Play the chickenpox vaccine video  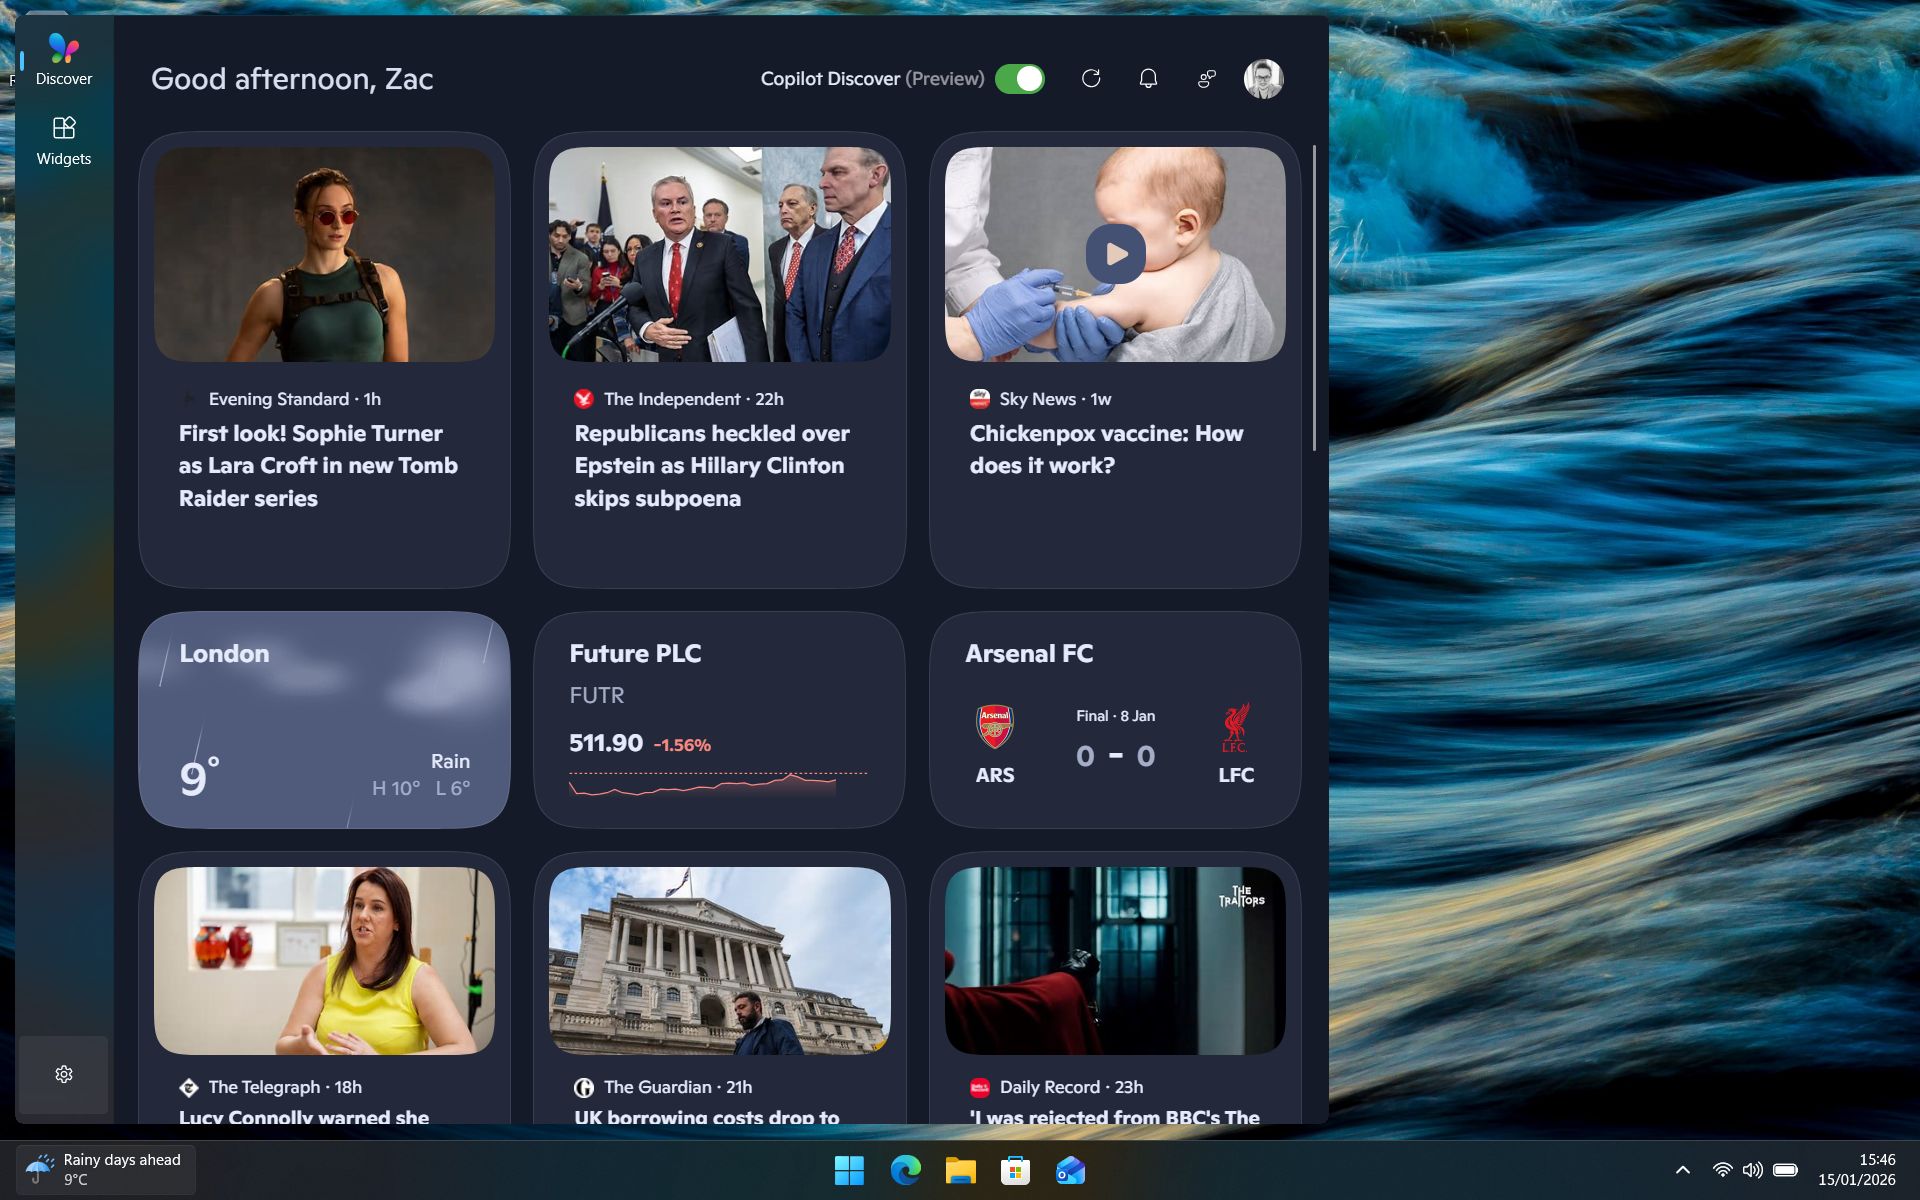1115,254
